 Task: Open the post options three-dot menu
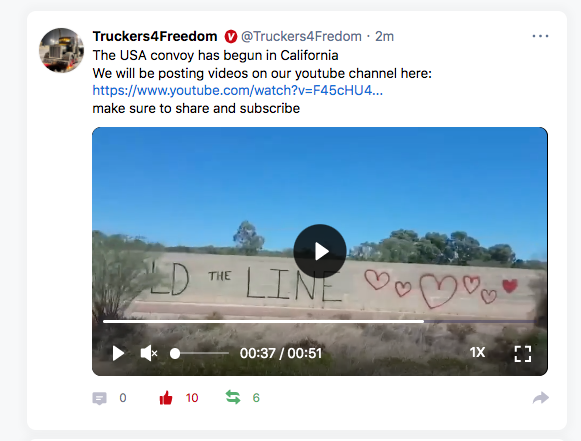(x=540, y=36)
